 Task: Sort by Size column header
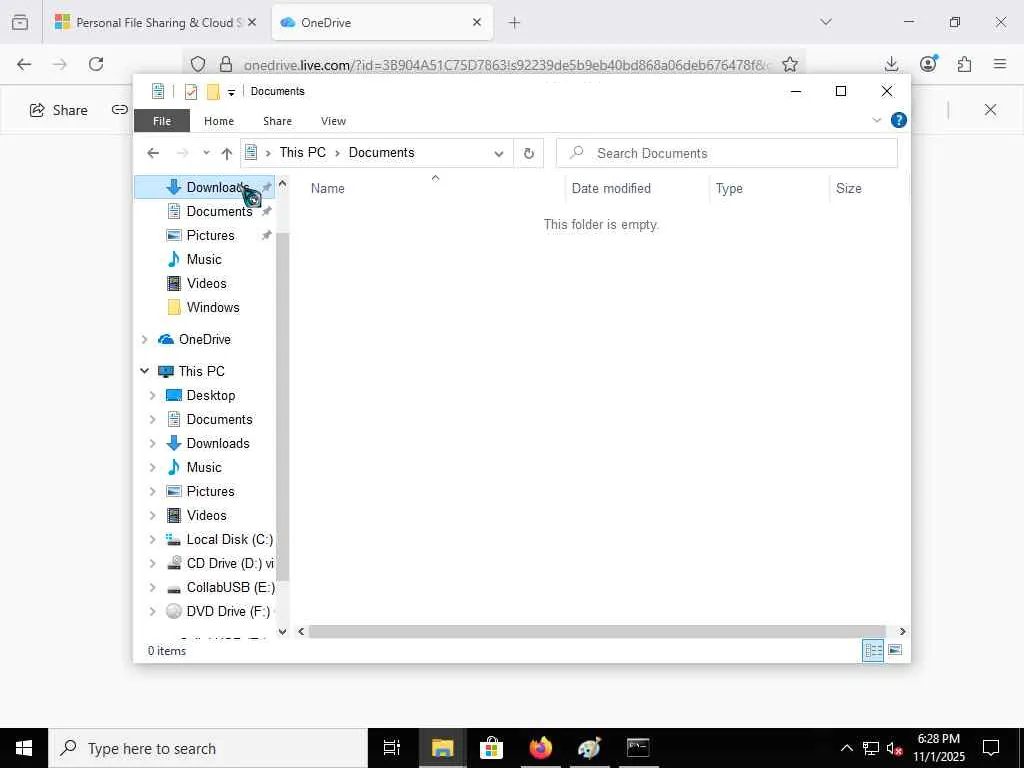click(848, 188)
